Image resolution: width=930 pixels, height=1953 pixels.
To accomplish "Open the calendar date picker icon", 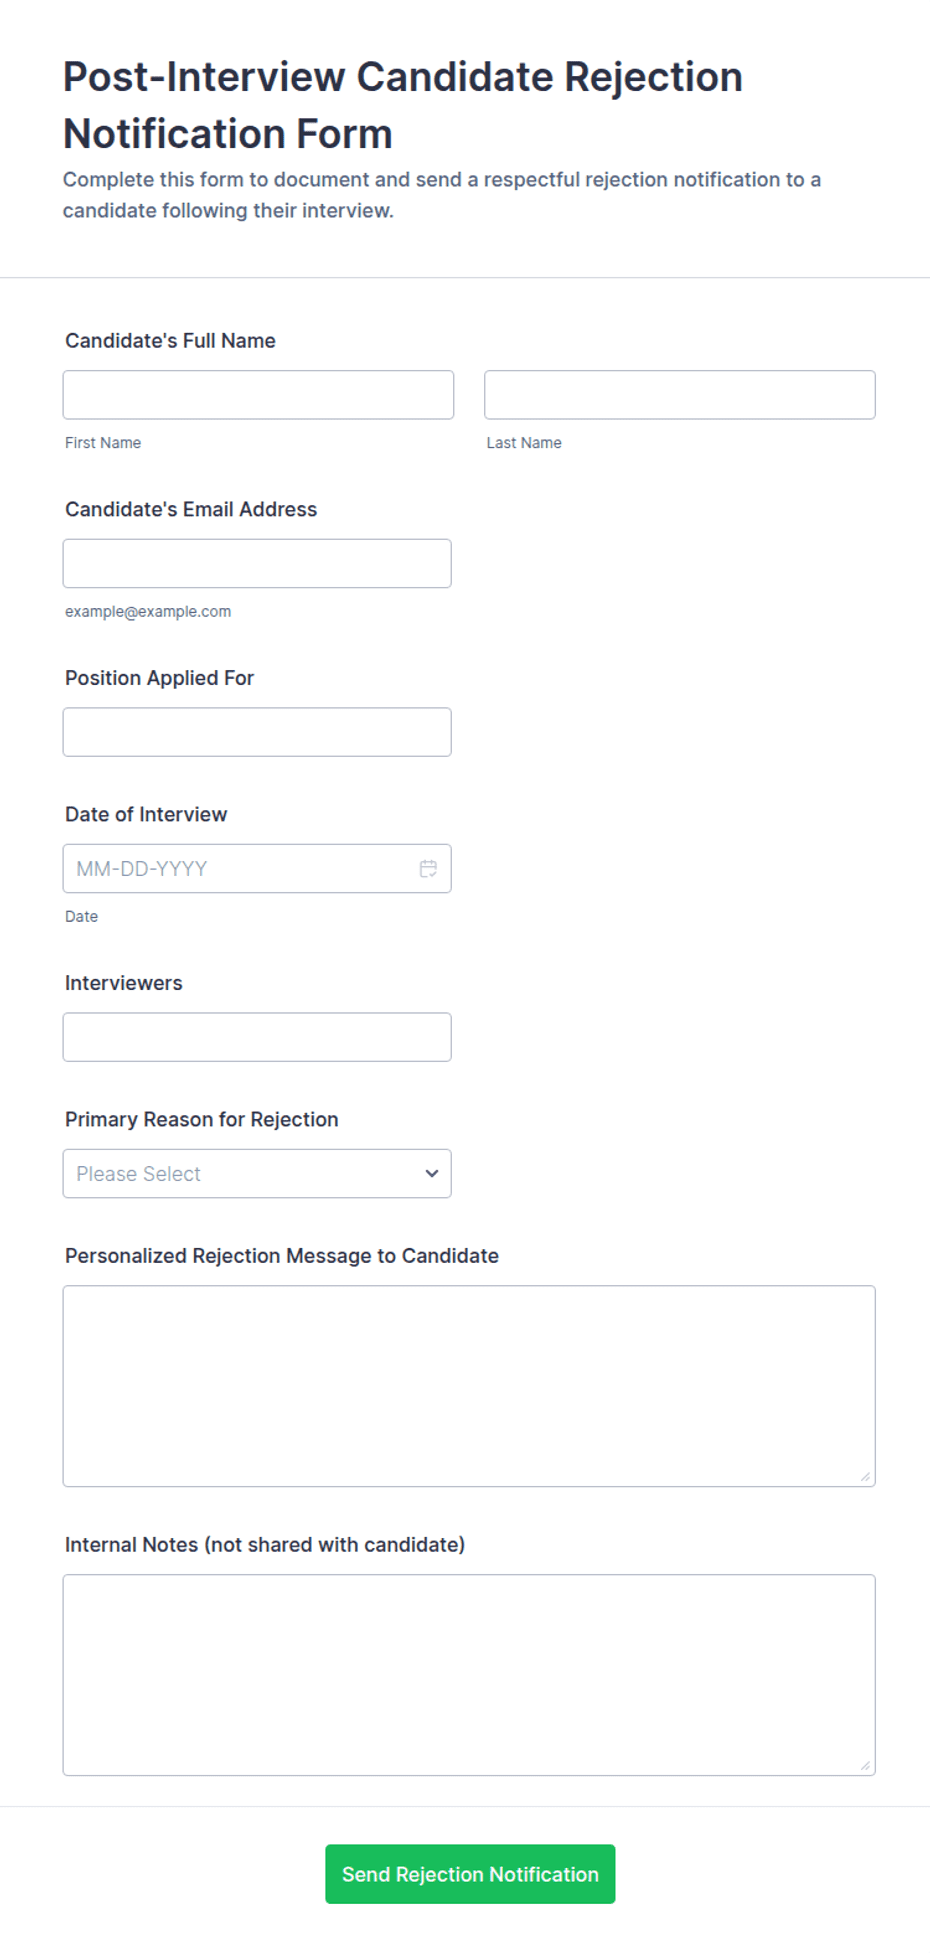I will [x=428, y=868].
